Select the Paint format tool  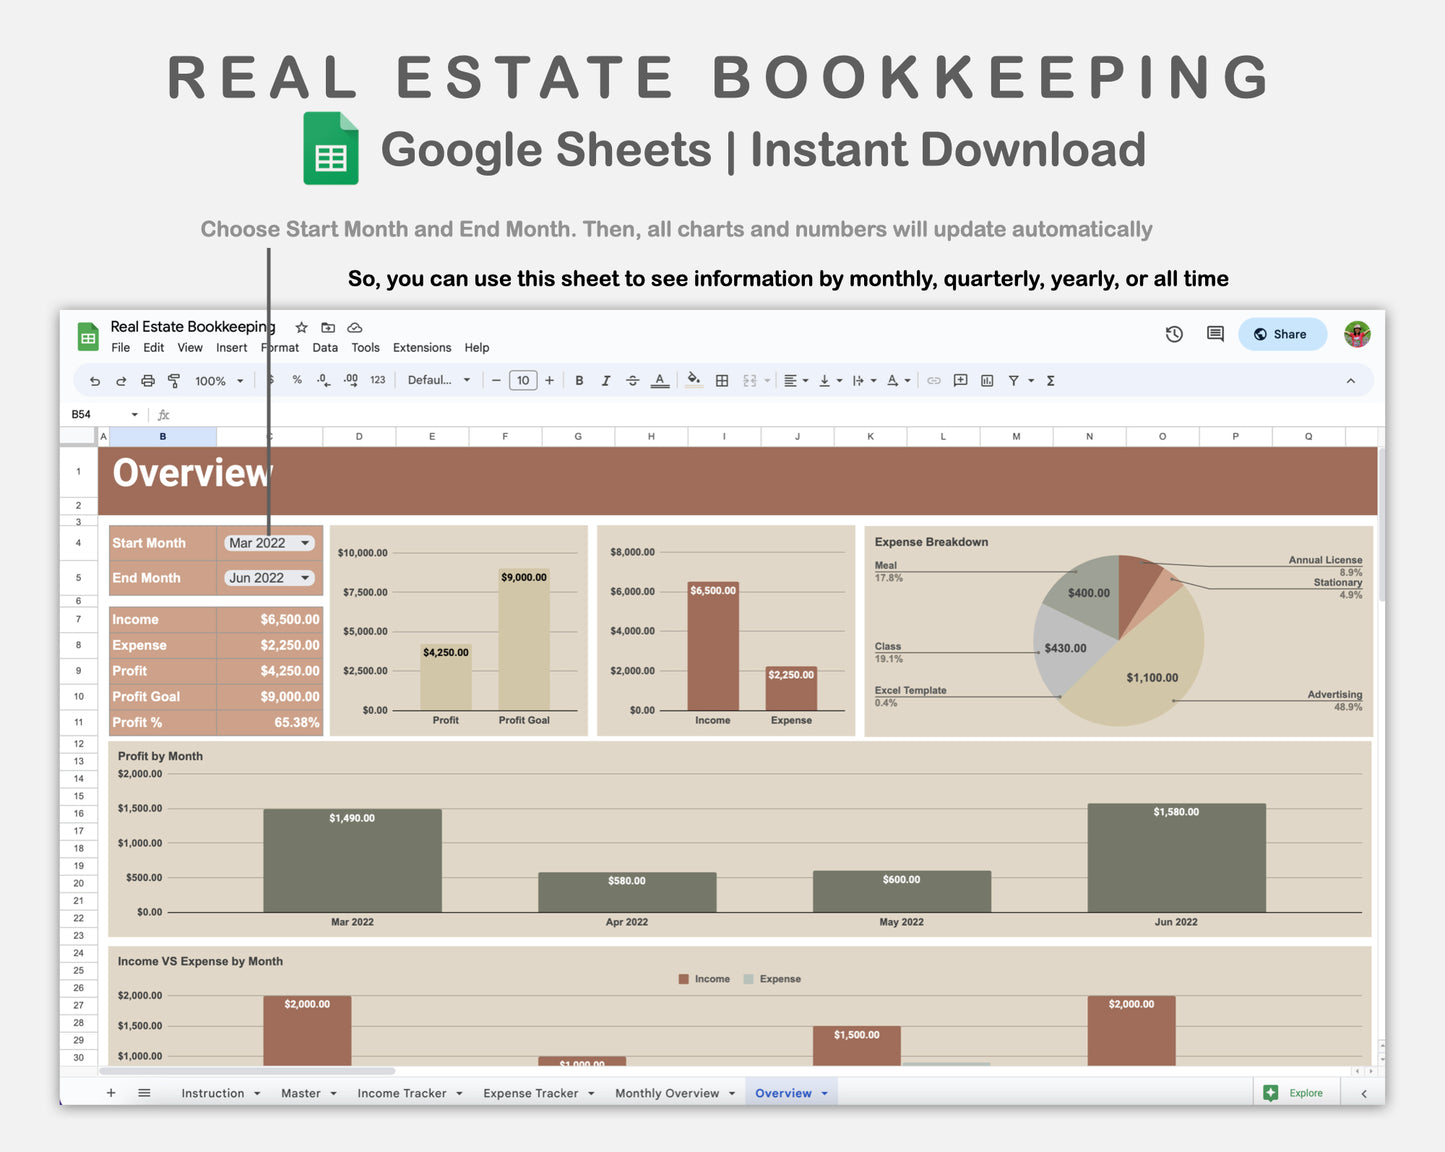point(174,380)
